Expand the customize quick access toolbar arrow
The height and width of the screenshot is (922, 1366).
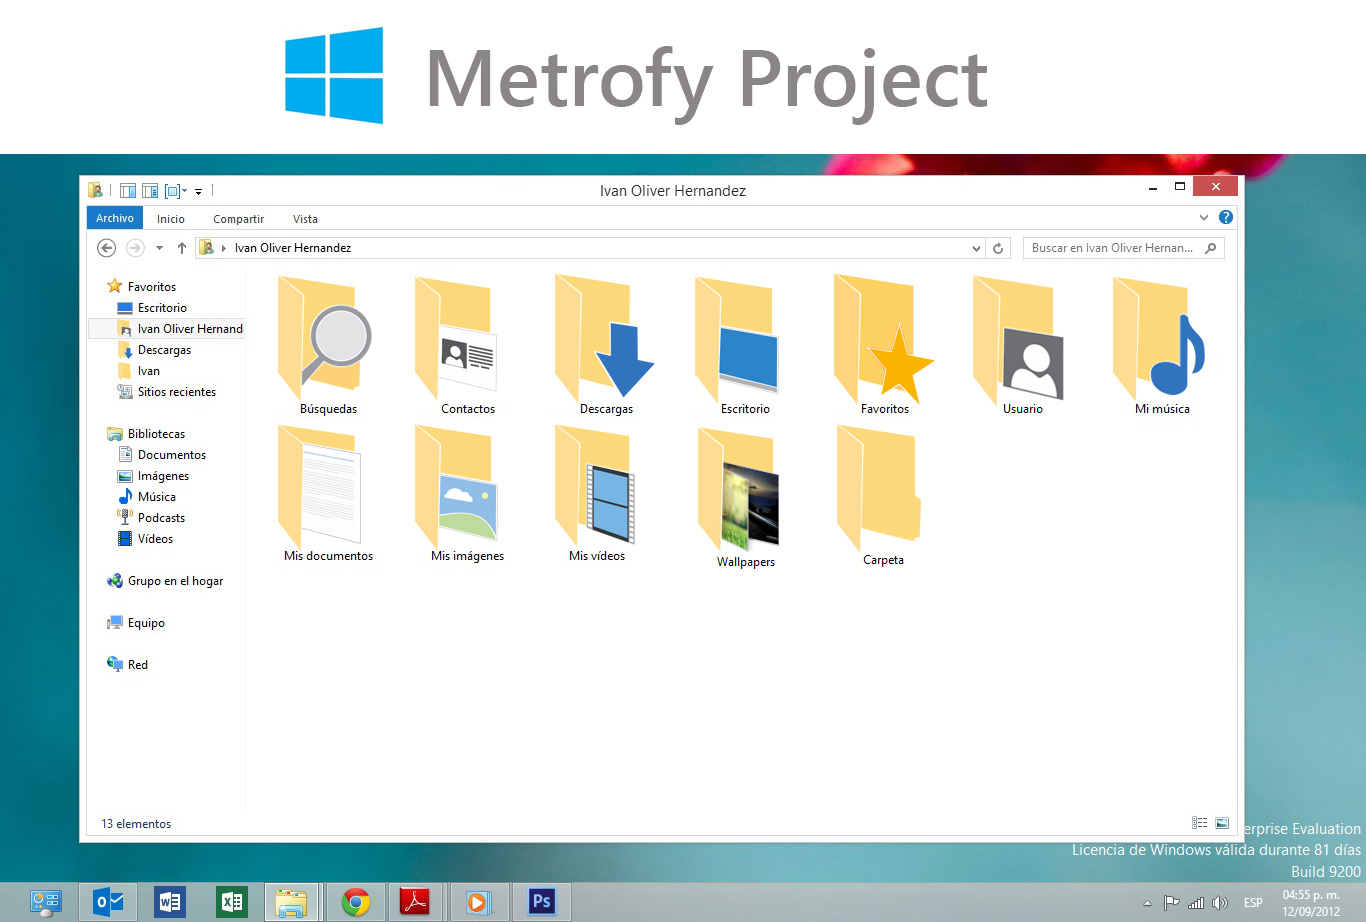[198, 190]
